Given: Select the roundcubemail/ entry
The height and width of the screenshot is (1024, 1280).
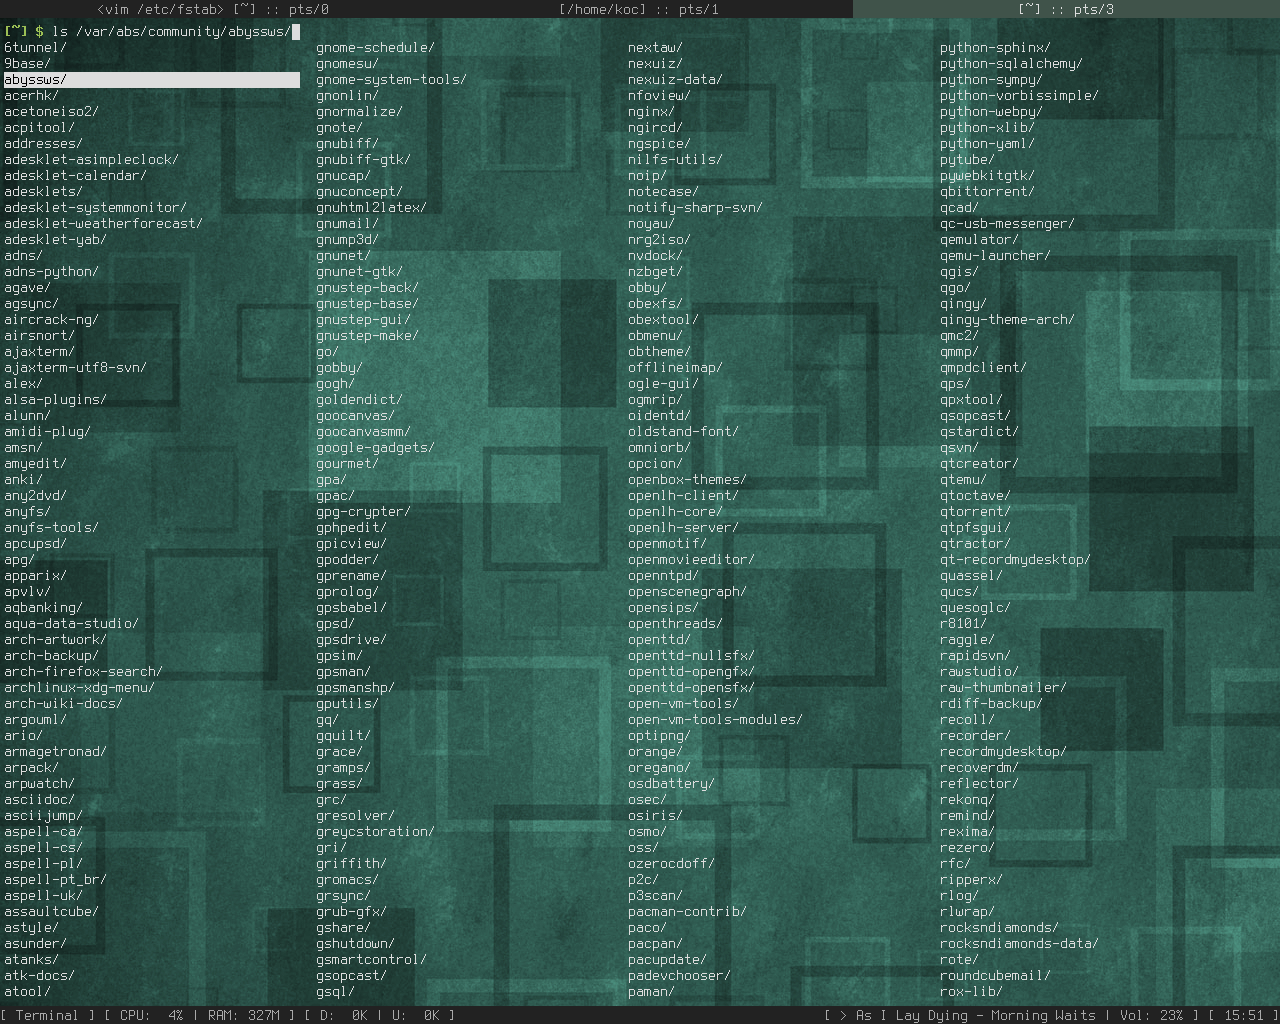Looking at the screenshot, I should point(995,975).
